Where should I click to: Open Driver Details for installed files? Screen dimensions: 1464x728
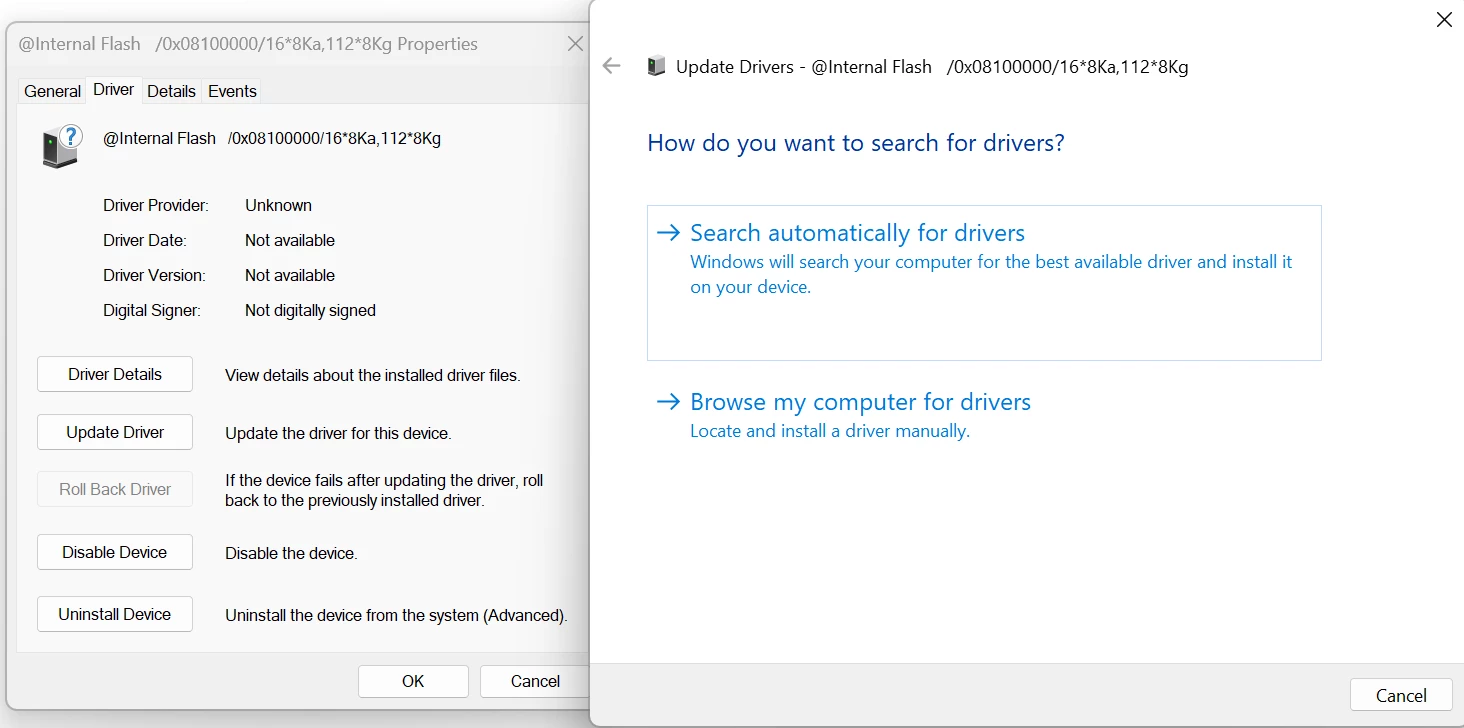115,374
